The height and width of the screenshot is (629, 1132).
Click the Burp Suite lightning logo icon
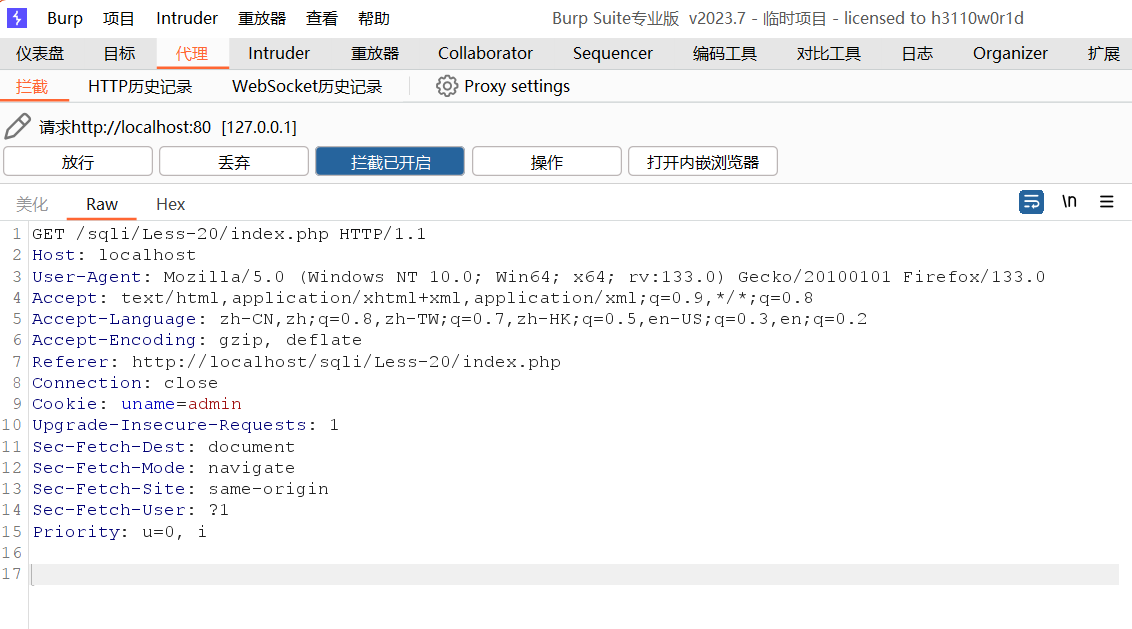coord(17,18)
